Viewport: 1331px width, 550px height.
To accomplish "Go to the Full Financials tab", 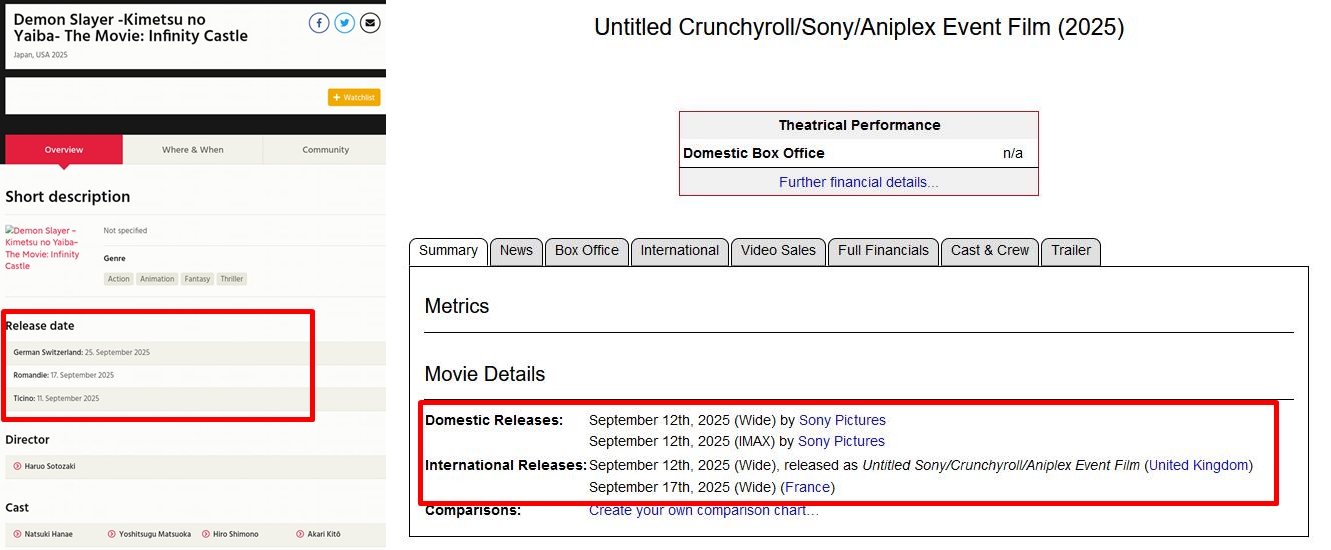I will [x=884, y=251].
